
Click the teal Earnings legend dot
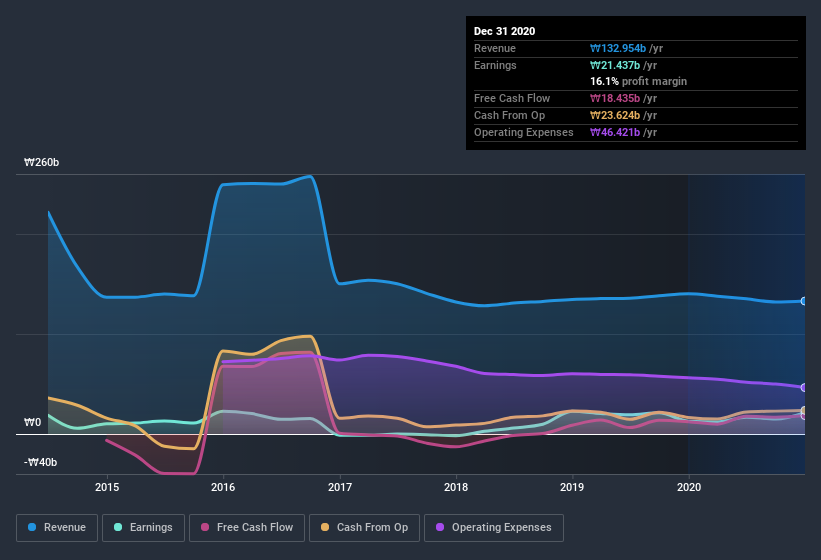[119, 527]
